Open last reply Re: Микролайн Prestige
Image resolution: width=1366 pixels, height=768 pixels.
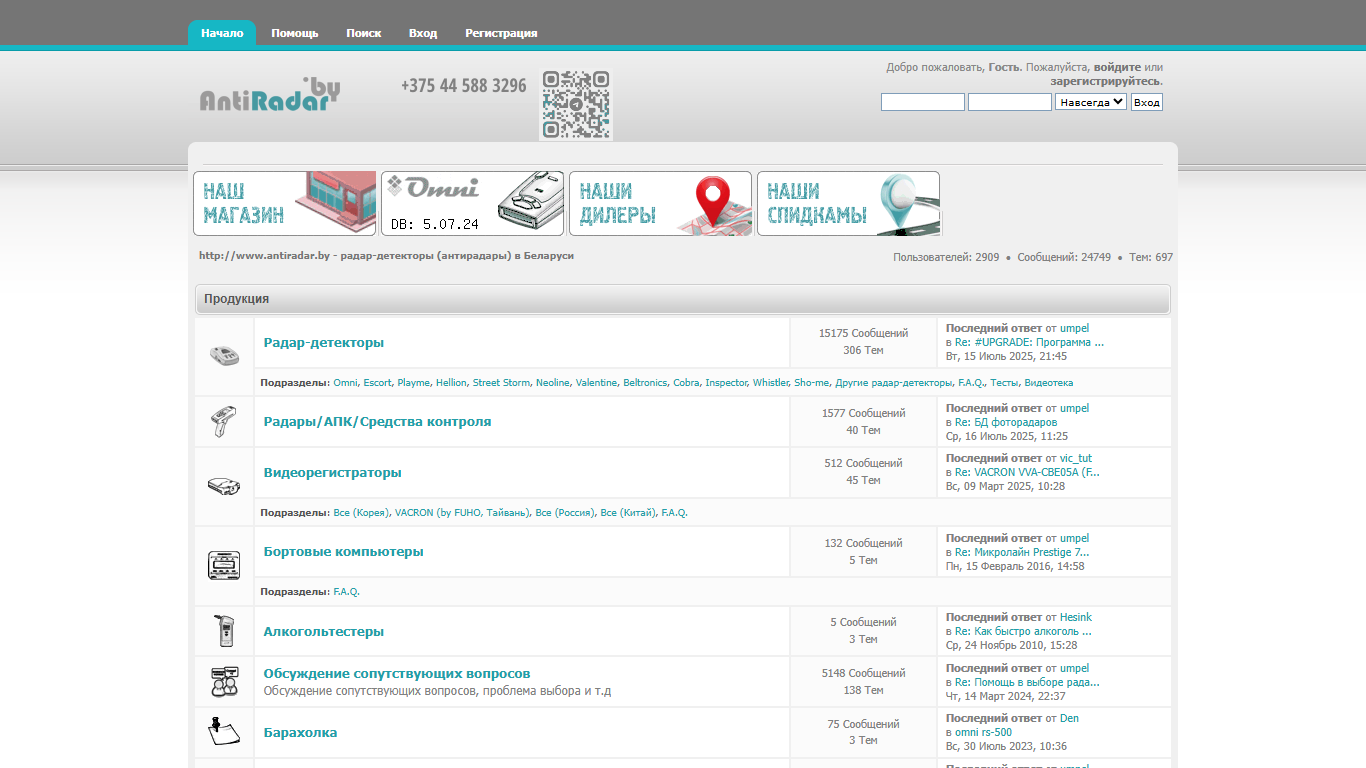pyautogui.click(x=1022, y=552)
